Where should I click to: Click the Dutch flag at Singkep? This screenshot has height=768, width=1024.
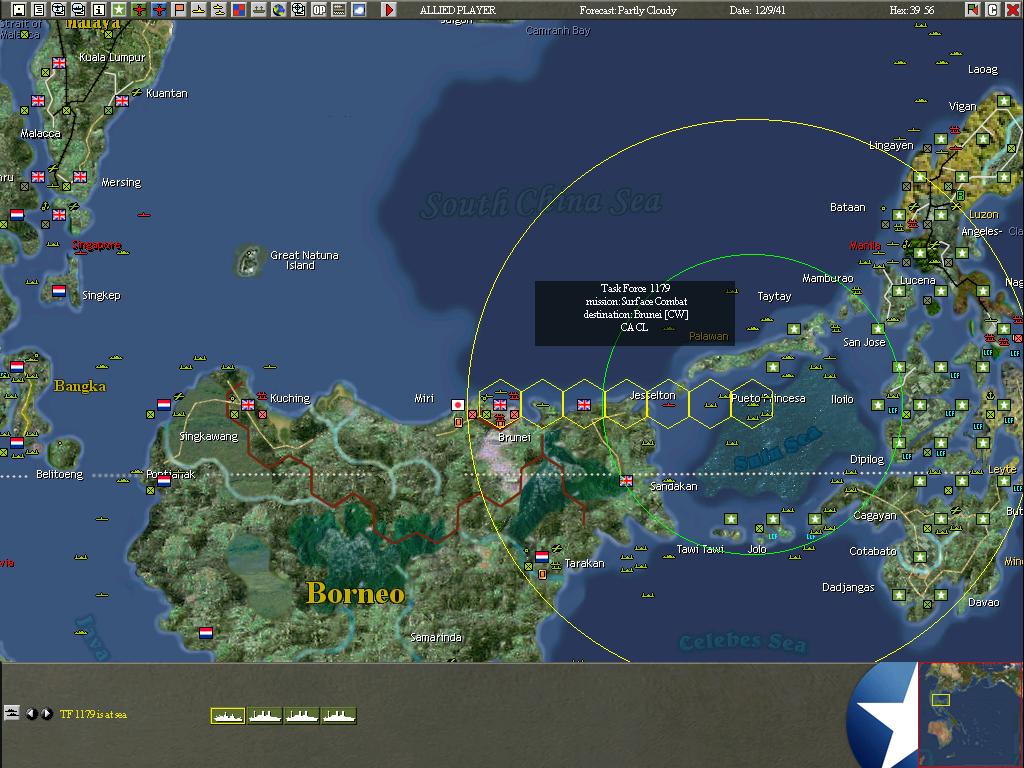[59, 291]
